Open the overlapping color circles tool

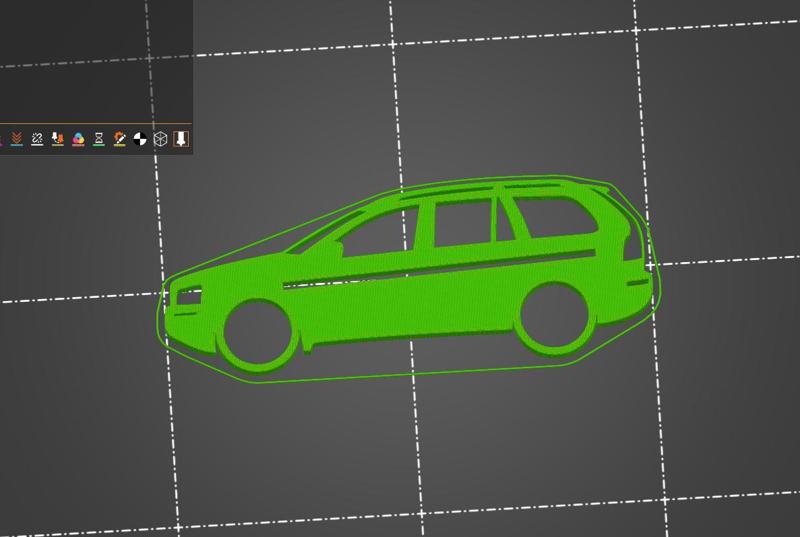pyautogui.click(x=78, y=138)
